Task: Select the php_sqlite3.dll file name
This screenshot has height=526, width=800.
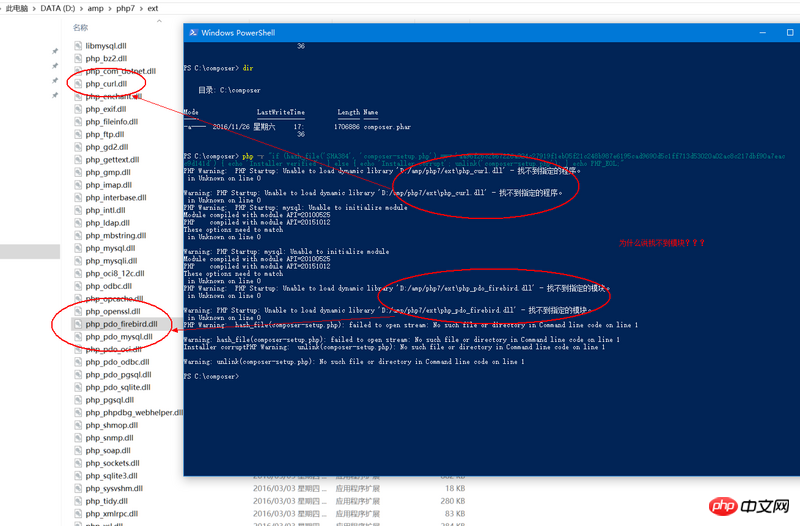Action: click(111, 475)
